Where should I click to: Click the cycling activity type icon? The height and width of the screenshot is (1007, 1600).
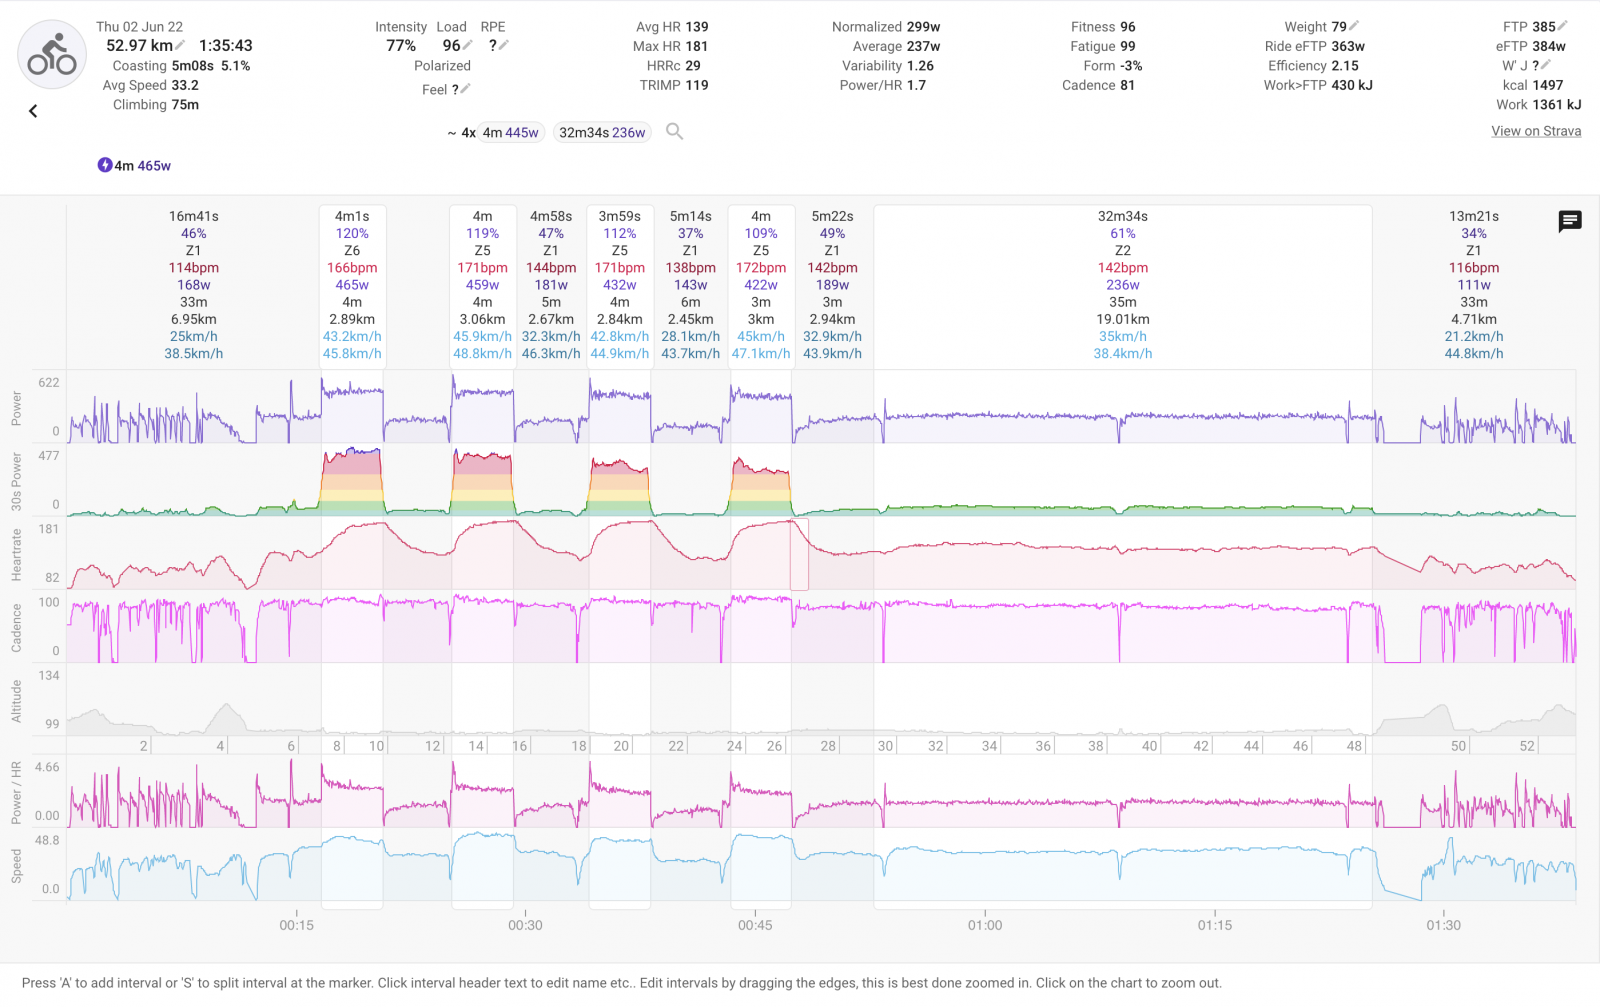(x=52, y=55)
